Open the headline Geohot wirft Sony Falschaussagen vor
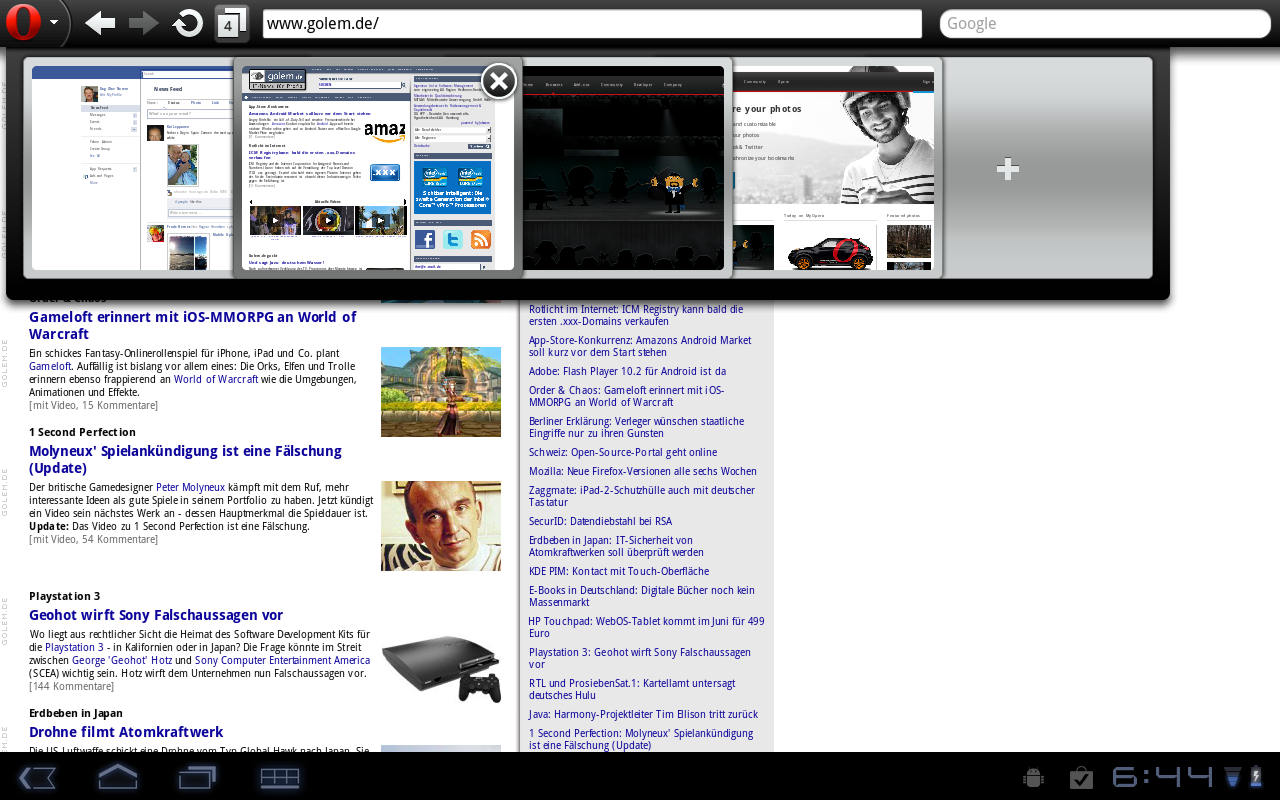 point(155,614)
